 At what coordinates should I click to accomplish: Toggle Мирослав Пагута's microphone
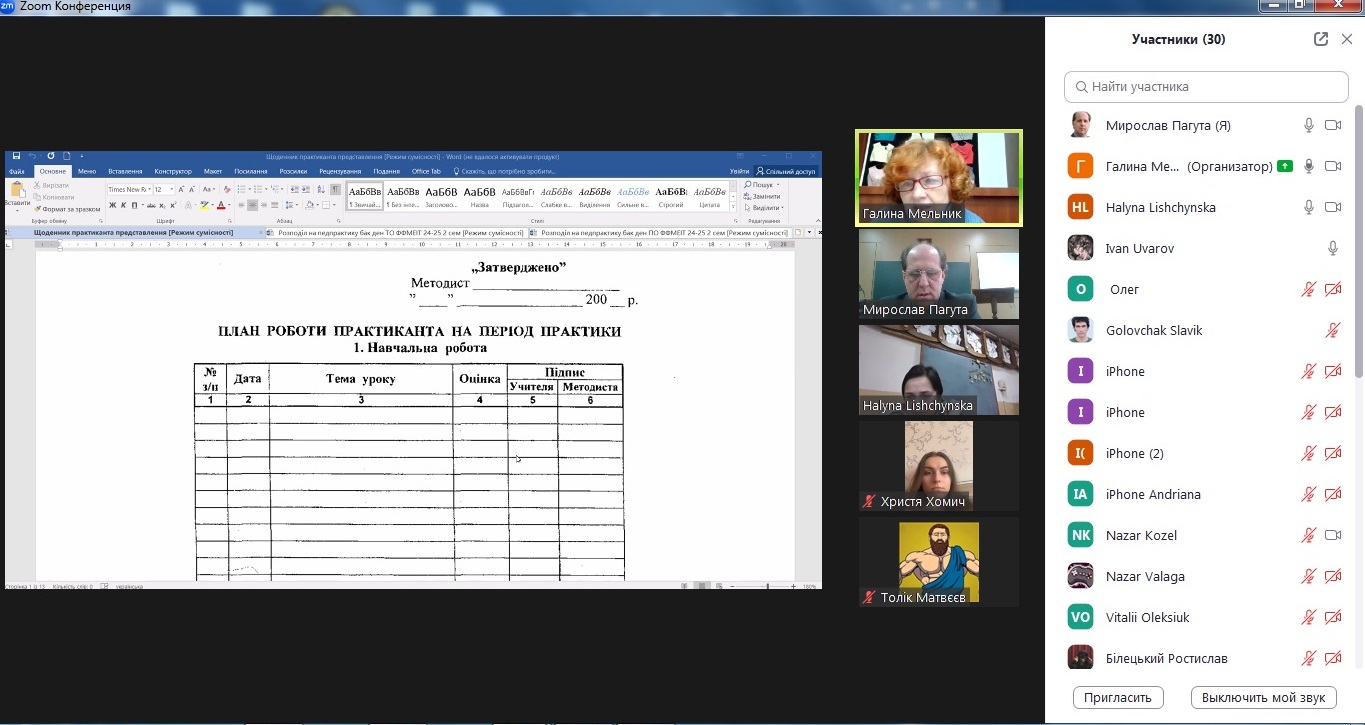tap(1308, 125)
